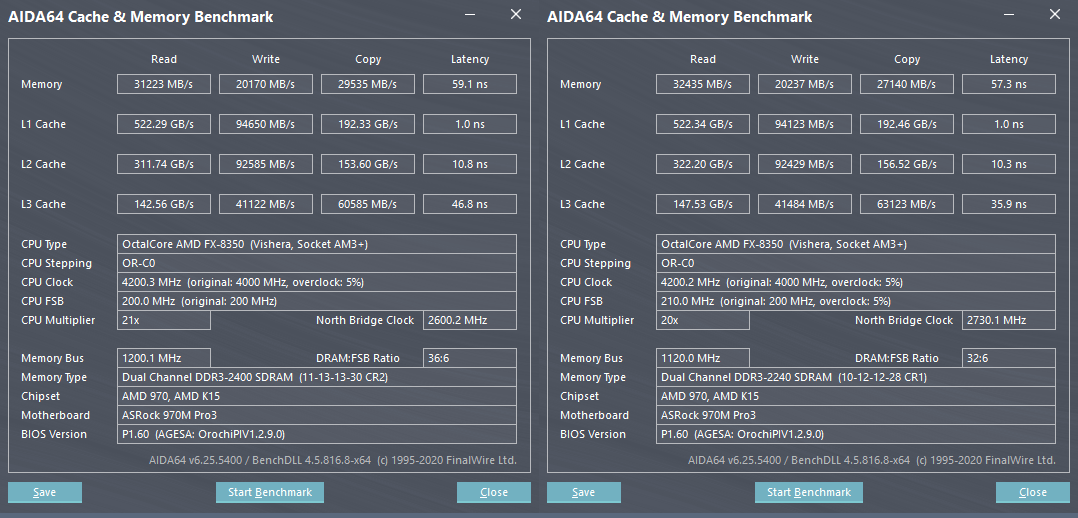Viewport: 1078px width, 518px height.
Task: Click Save in the right benchmark window
Action: 584,492
